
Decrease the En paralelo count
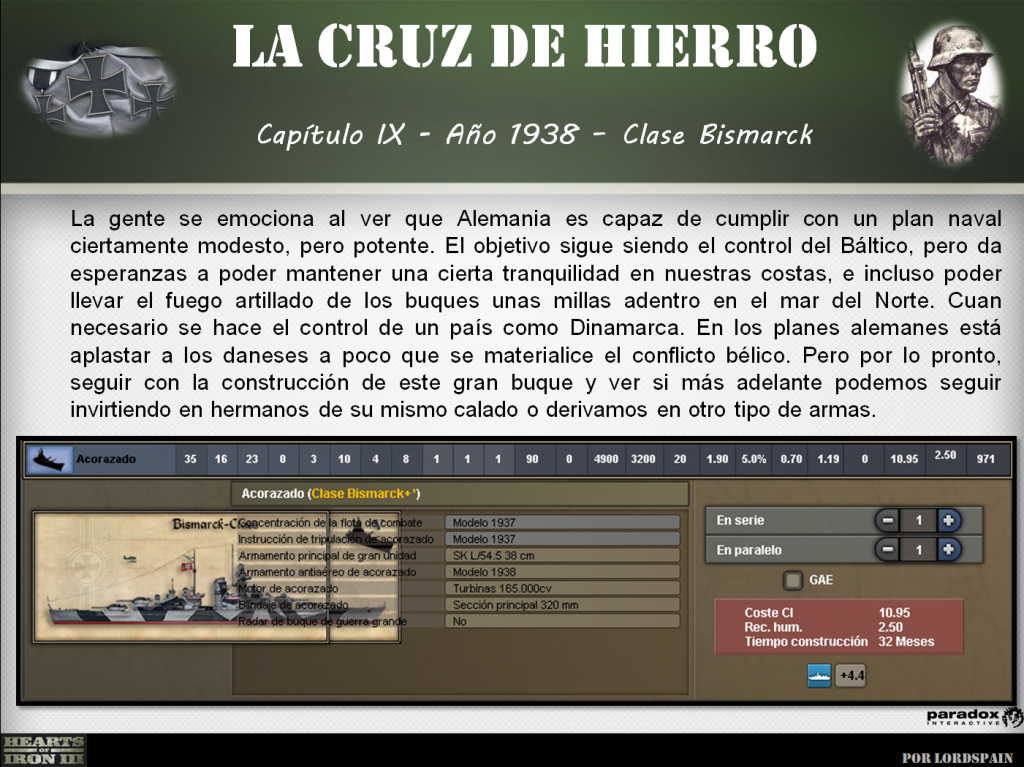[x=888, y=549]
